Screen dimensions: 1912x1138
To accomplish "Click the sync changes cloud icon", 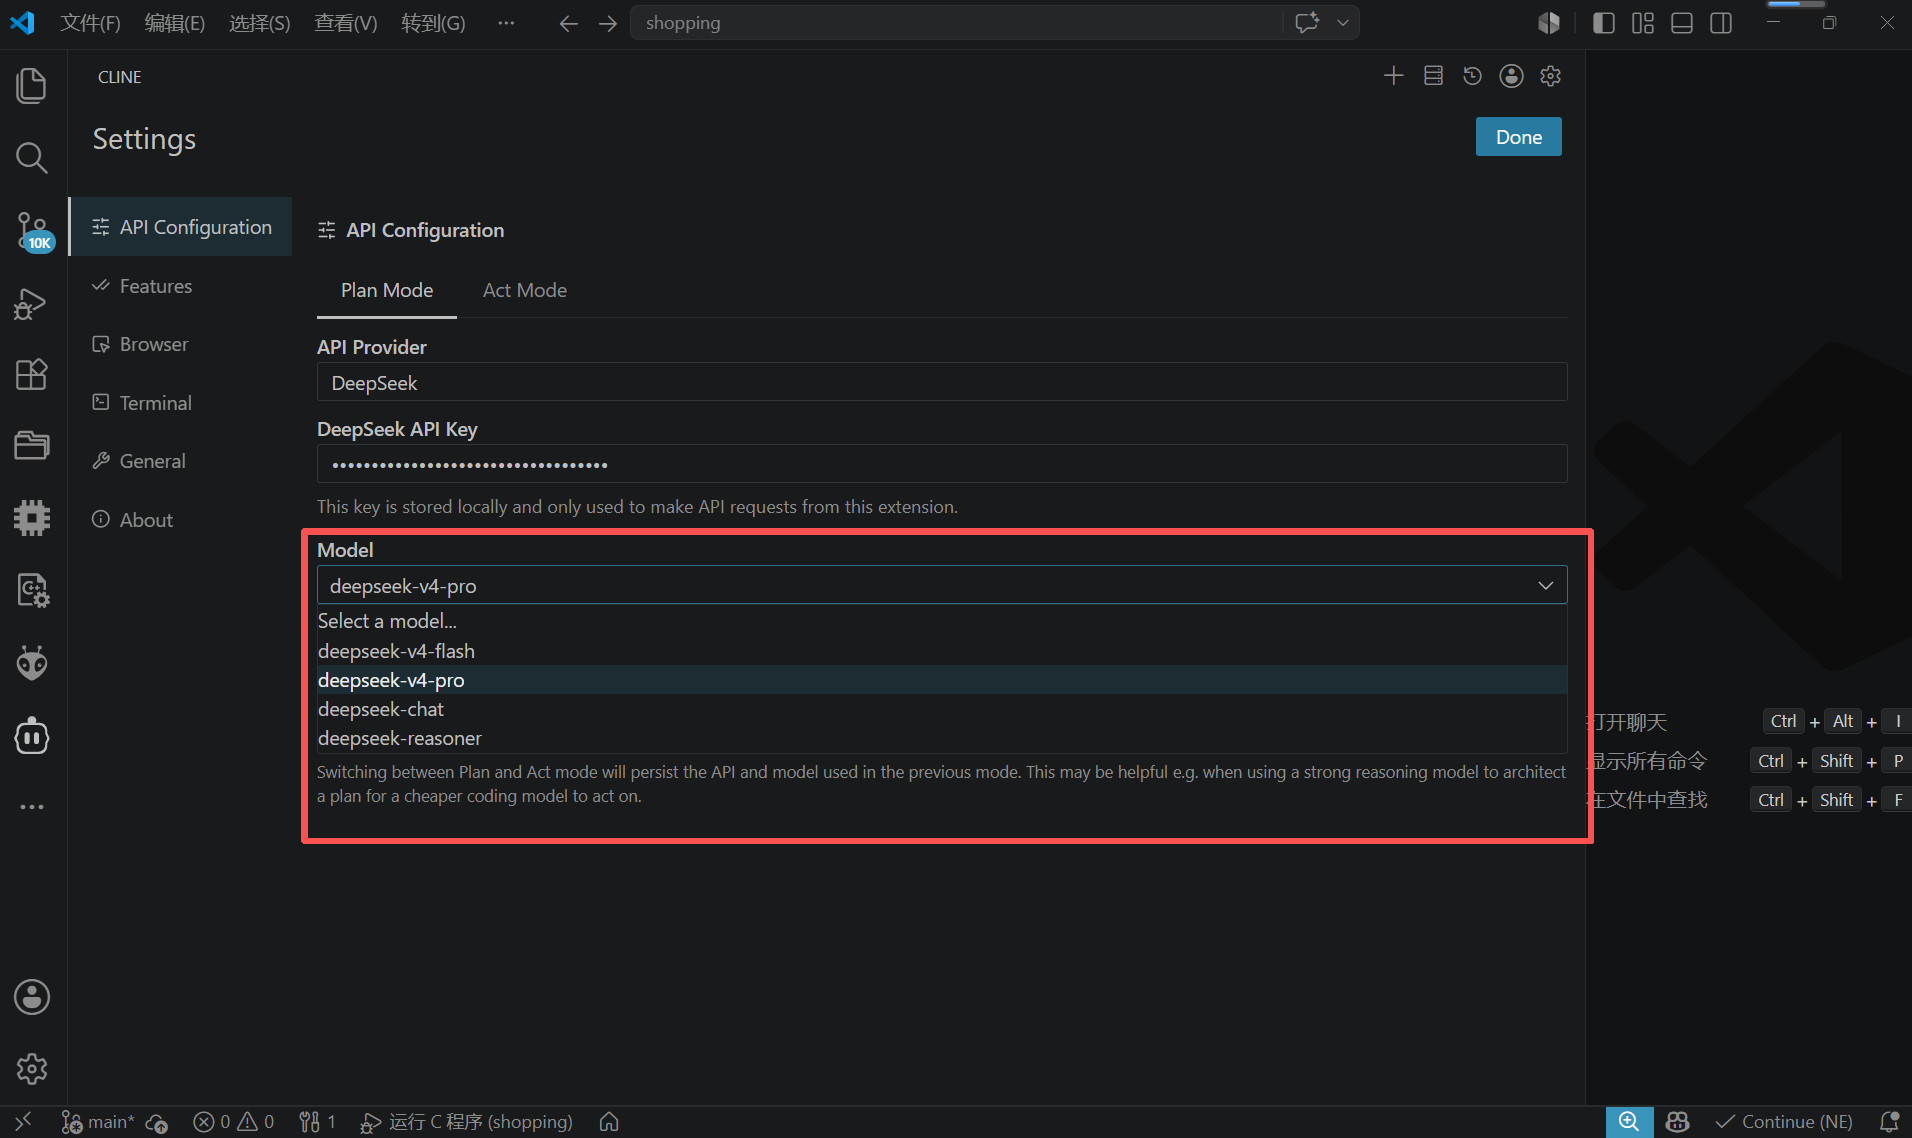I will (x=157, y=1122).
